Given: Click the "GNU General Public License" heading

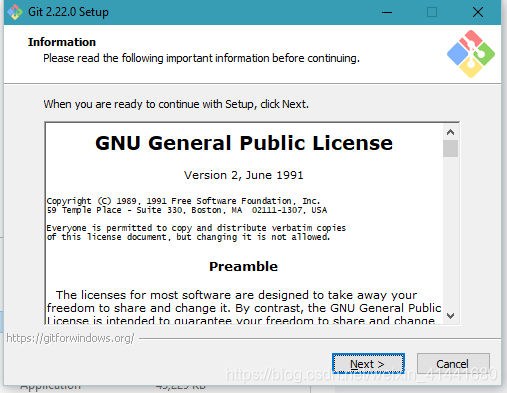Looking at the screenshot, I should point(244,143).
